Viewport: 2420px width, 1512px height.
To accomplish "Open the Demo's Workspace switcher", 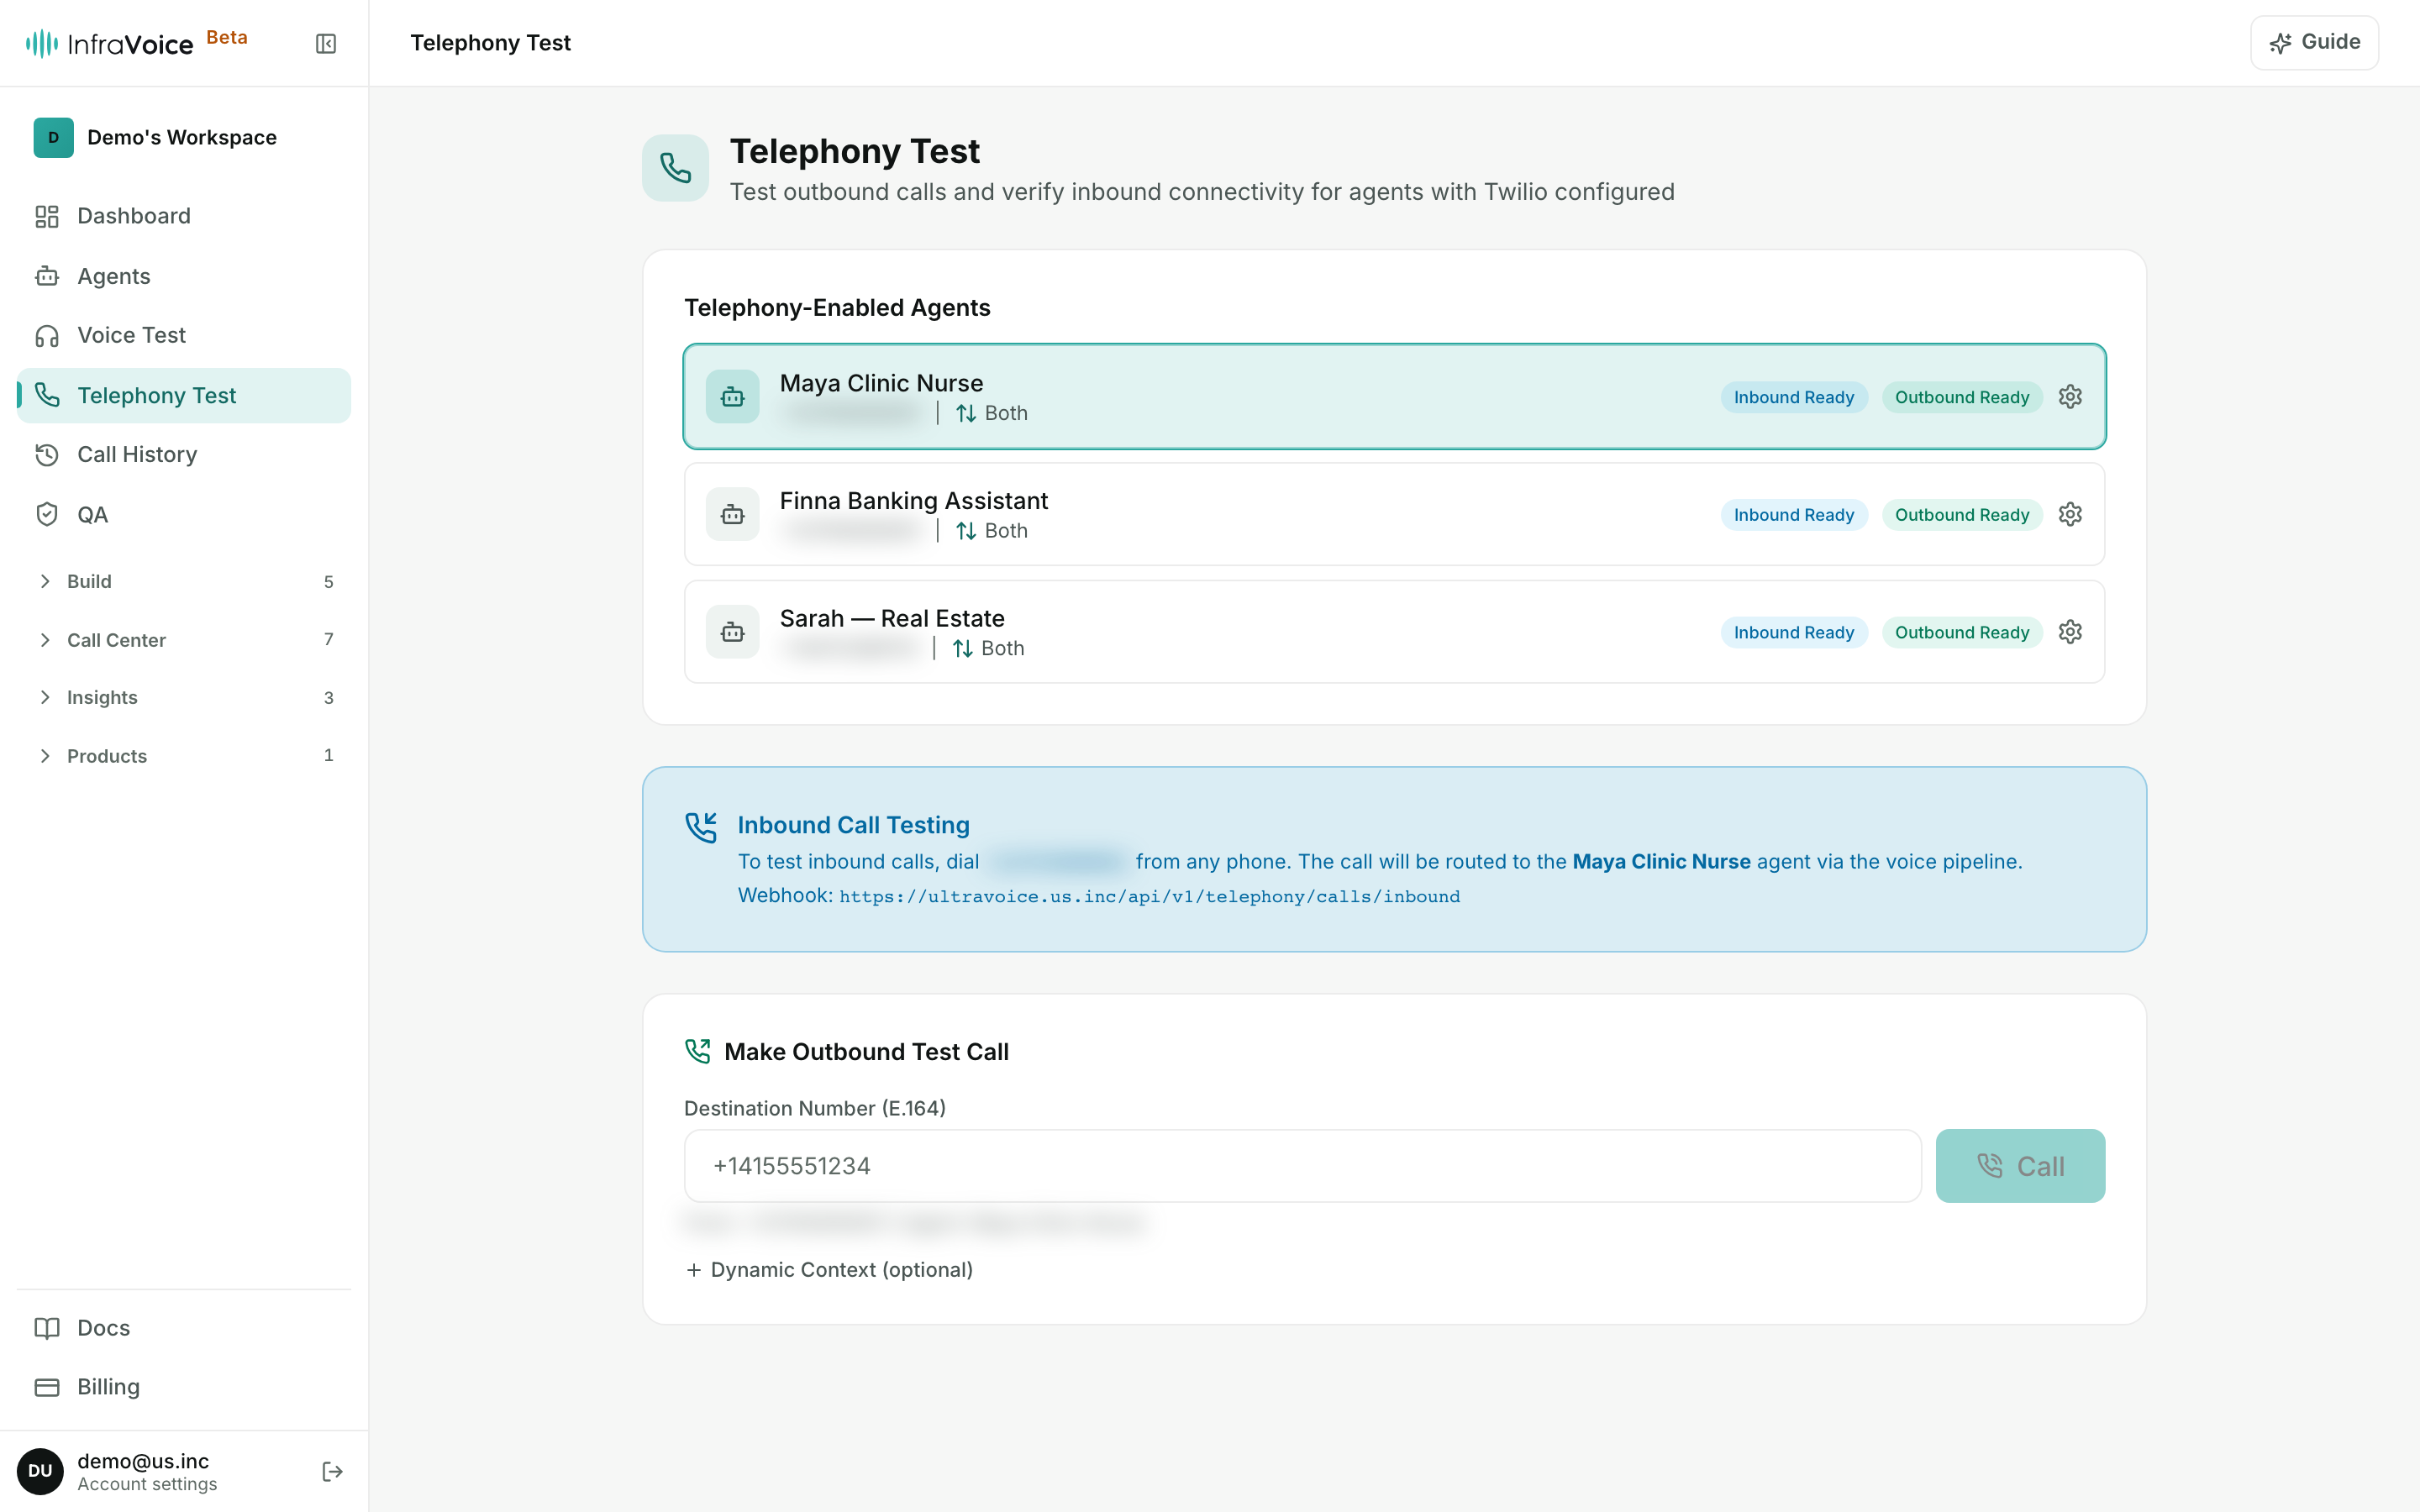I will tap(184, 137).
